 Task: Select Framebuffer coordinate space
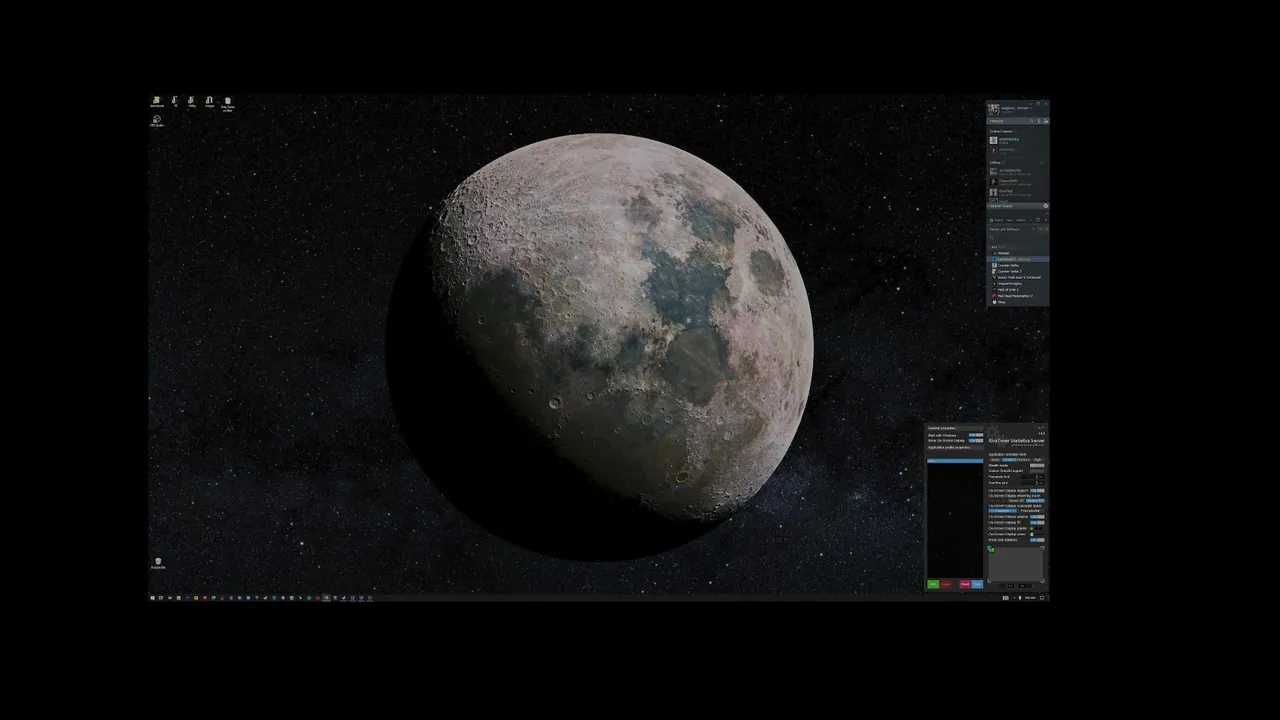click(1031, 511)
